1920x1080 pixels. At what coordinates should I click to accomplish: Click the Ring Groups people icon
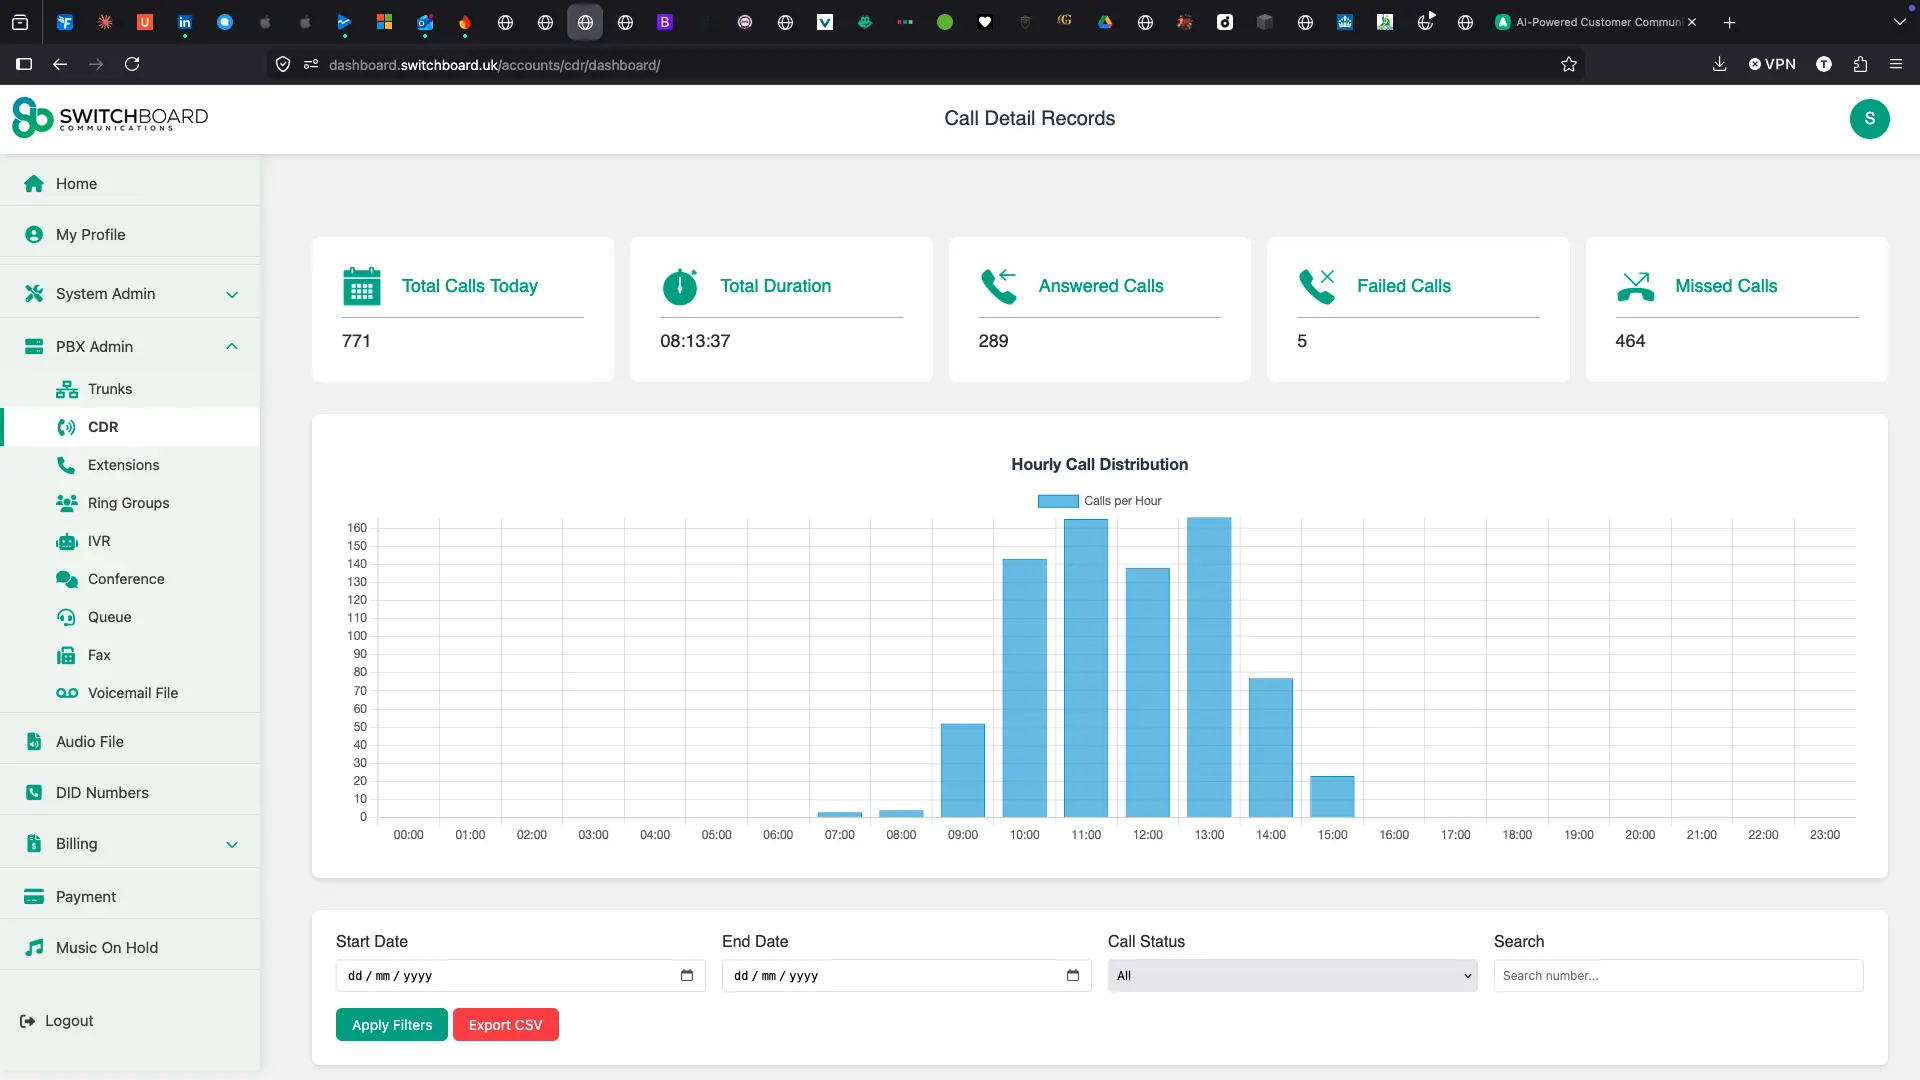pyautogui.click(x=67, y=503)
